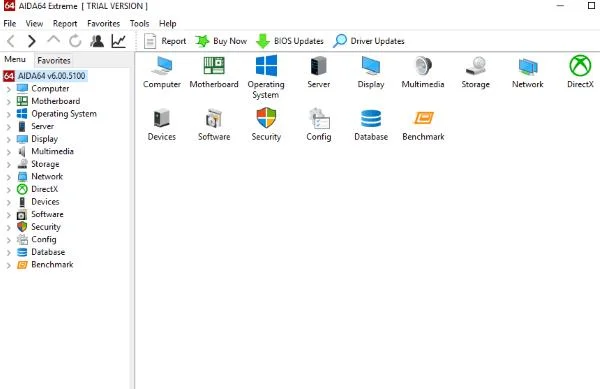The image size is (600, 389).
Task: Expand the DirectX tree node
Action: point(8,190)
